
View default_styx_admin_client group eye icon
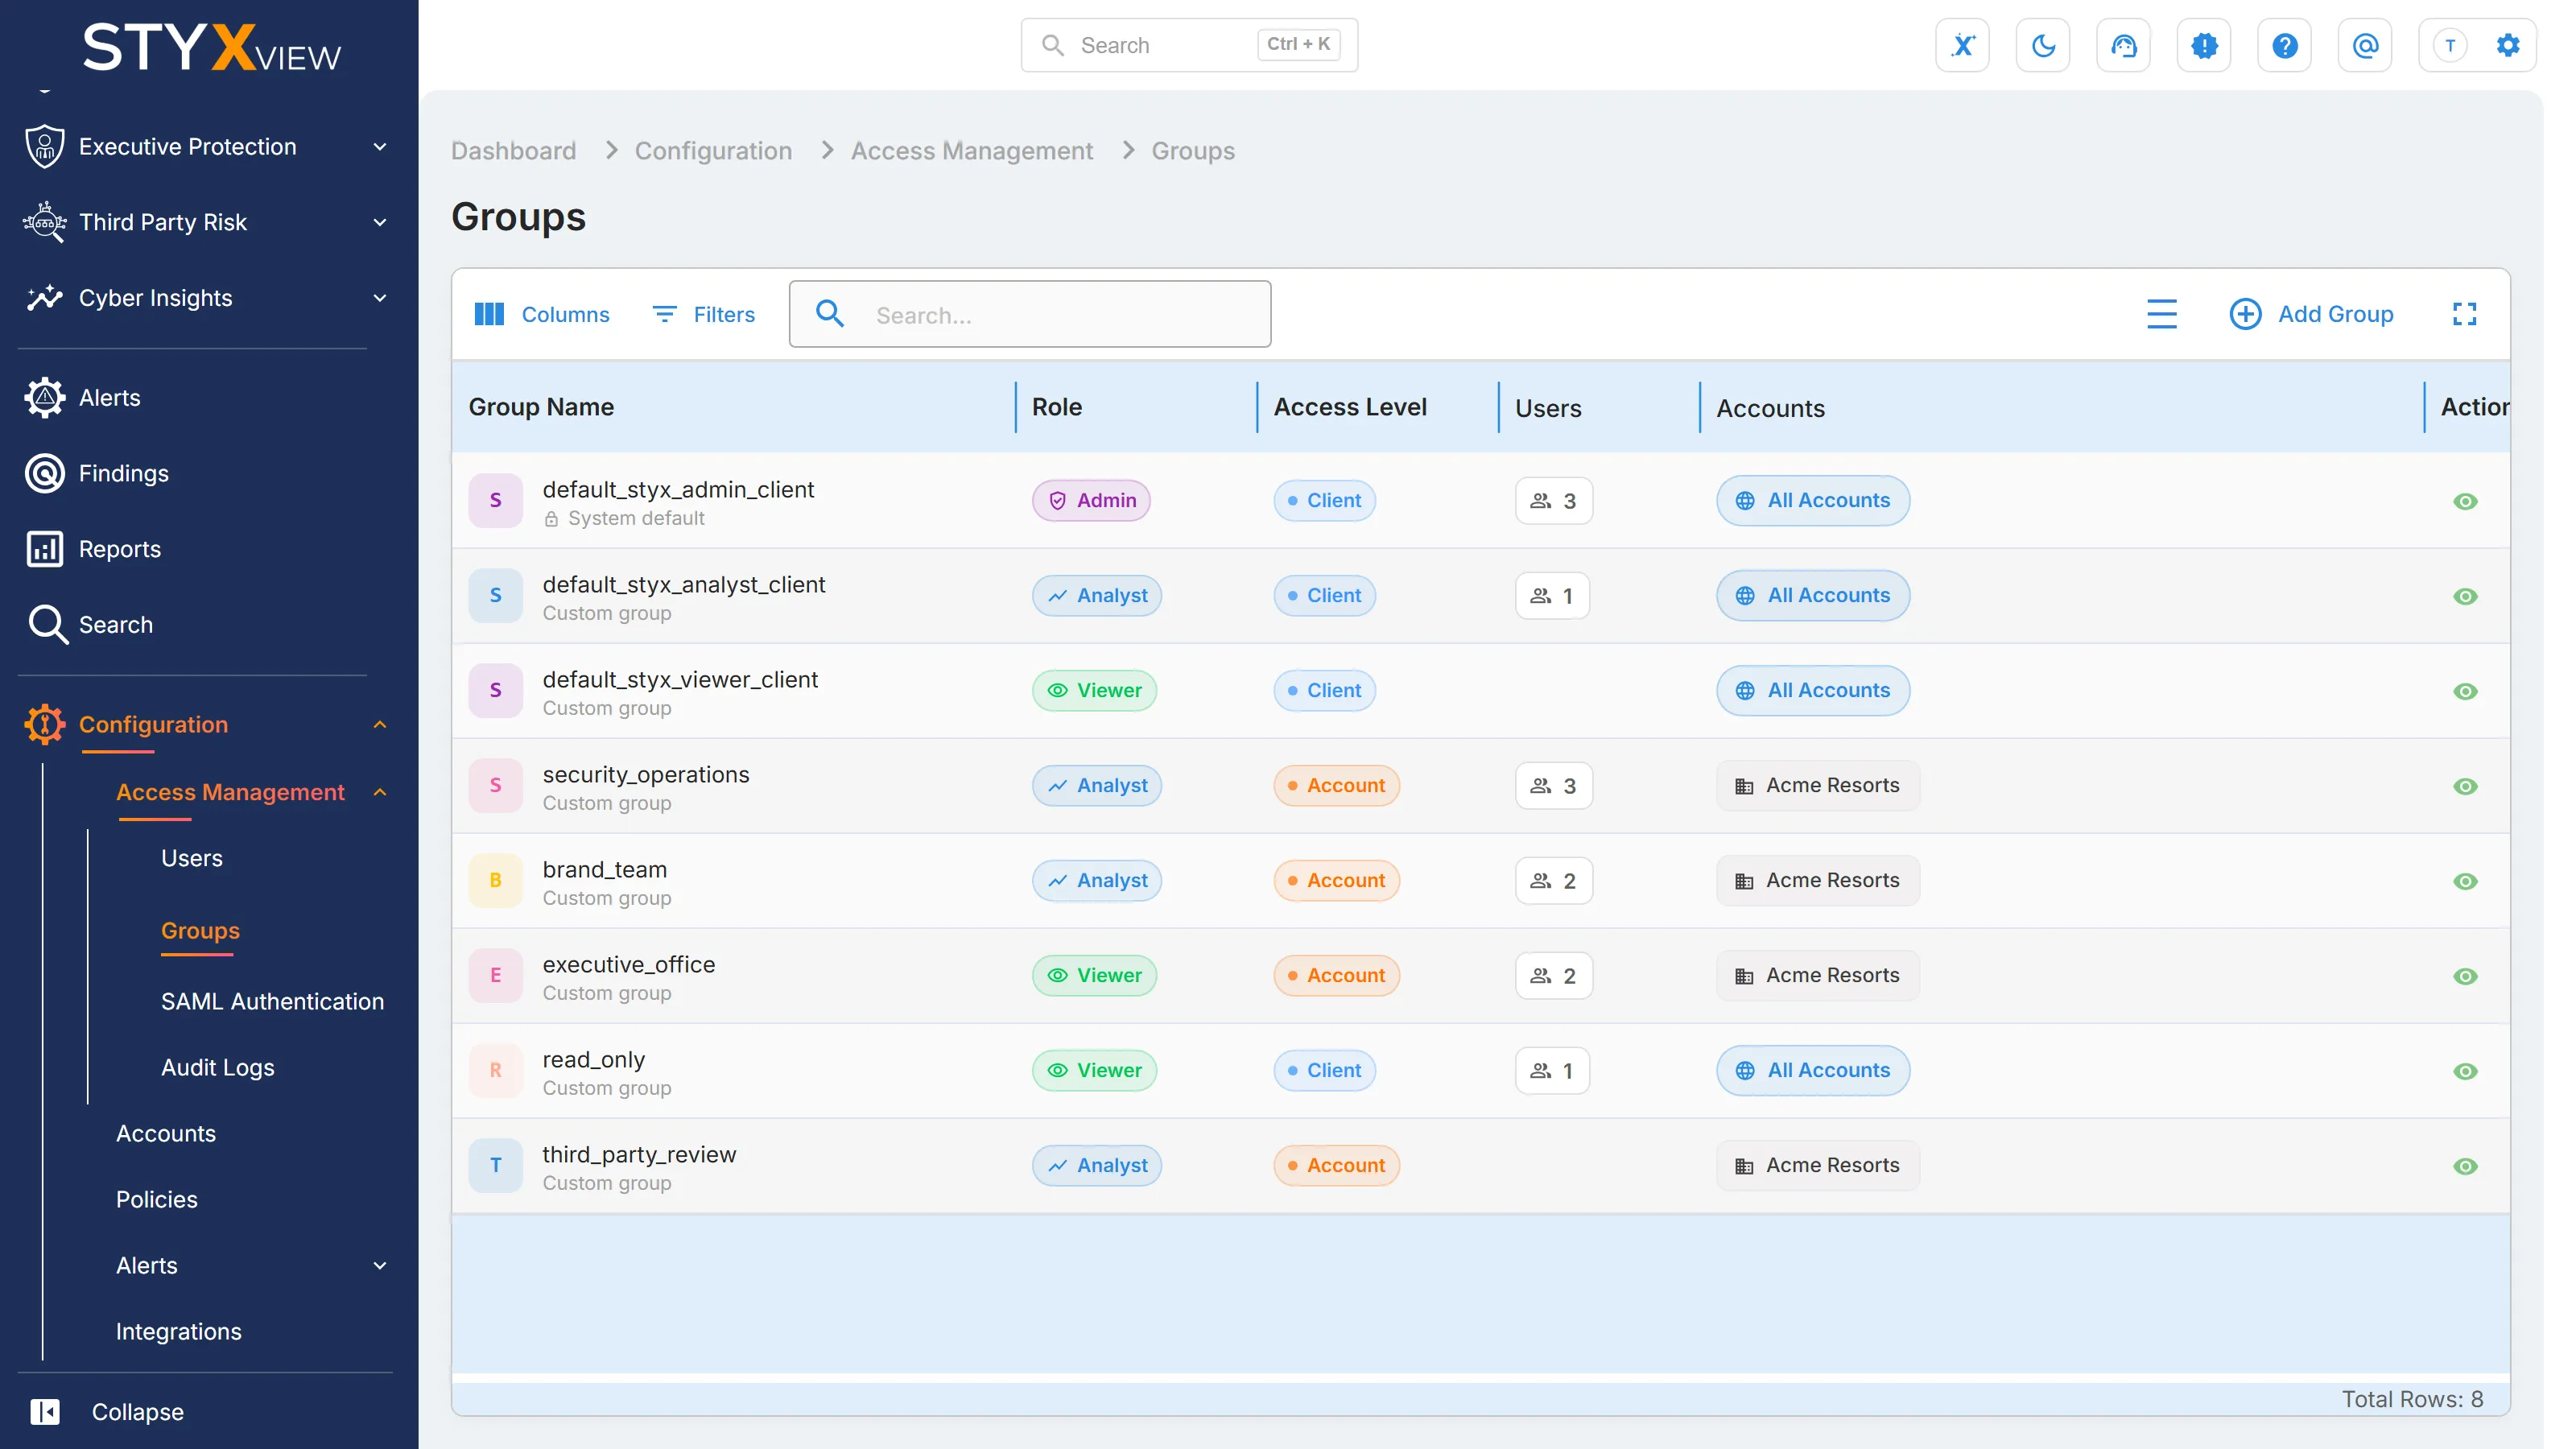click(2465, 501)
